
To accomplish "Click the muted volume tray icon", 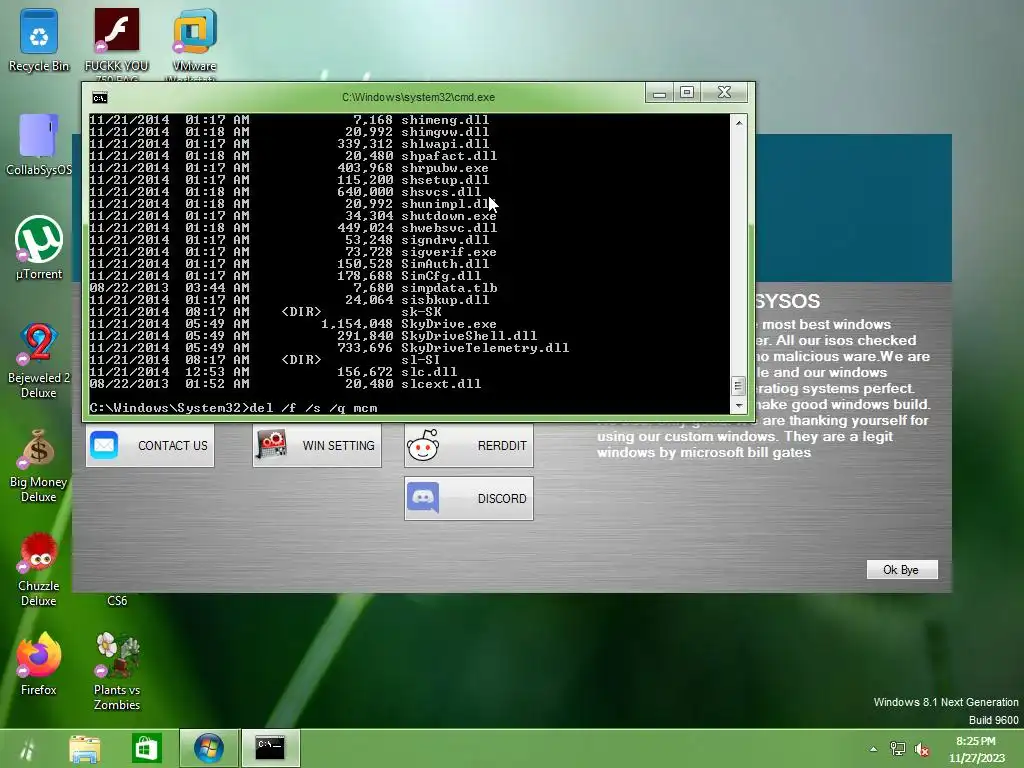I will [x=922, y=749].
